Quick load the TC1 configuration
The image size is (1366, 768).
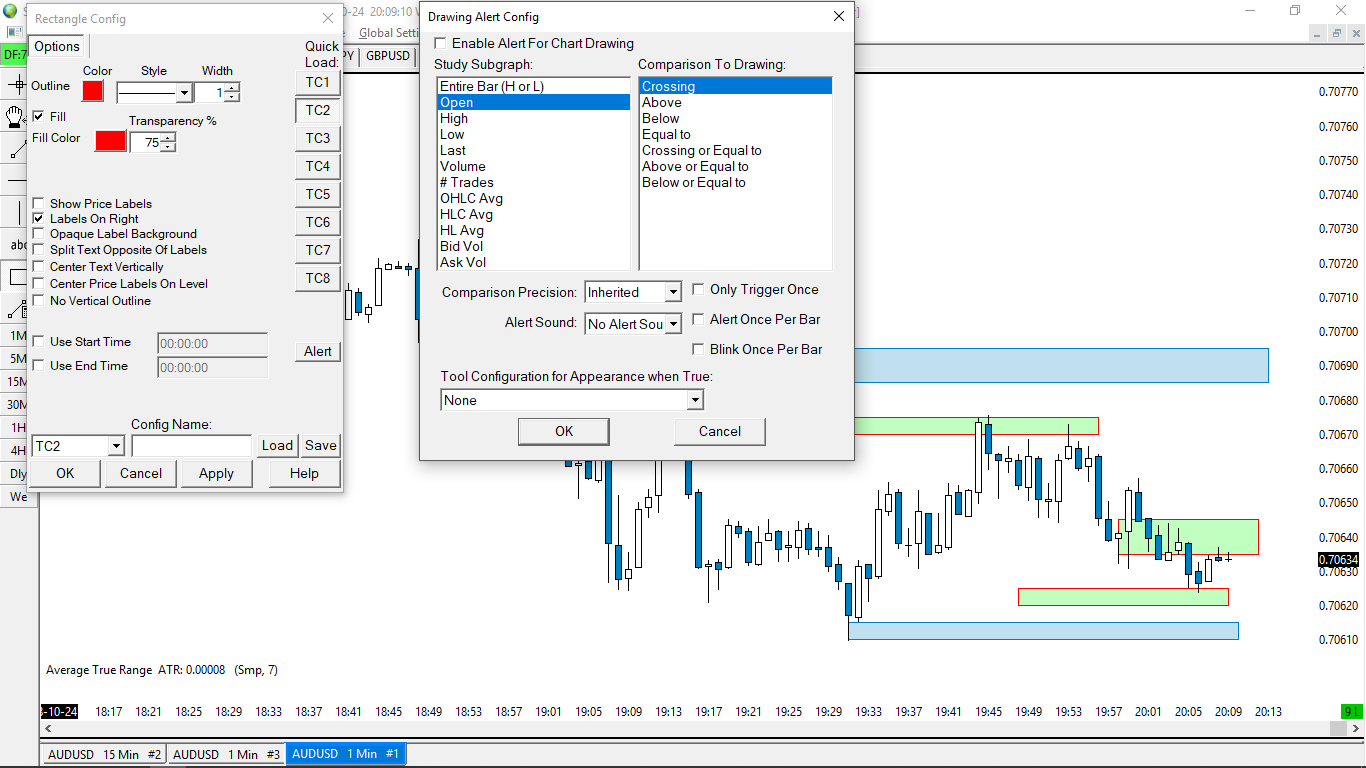coord(318,82)
